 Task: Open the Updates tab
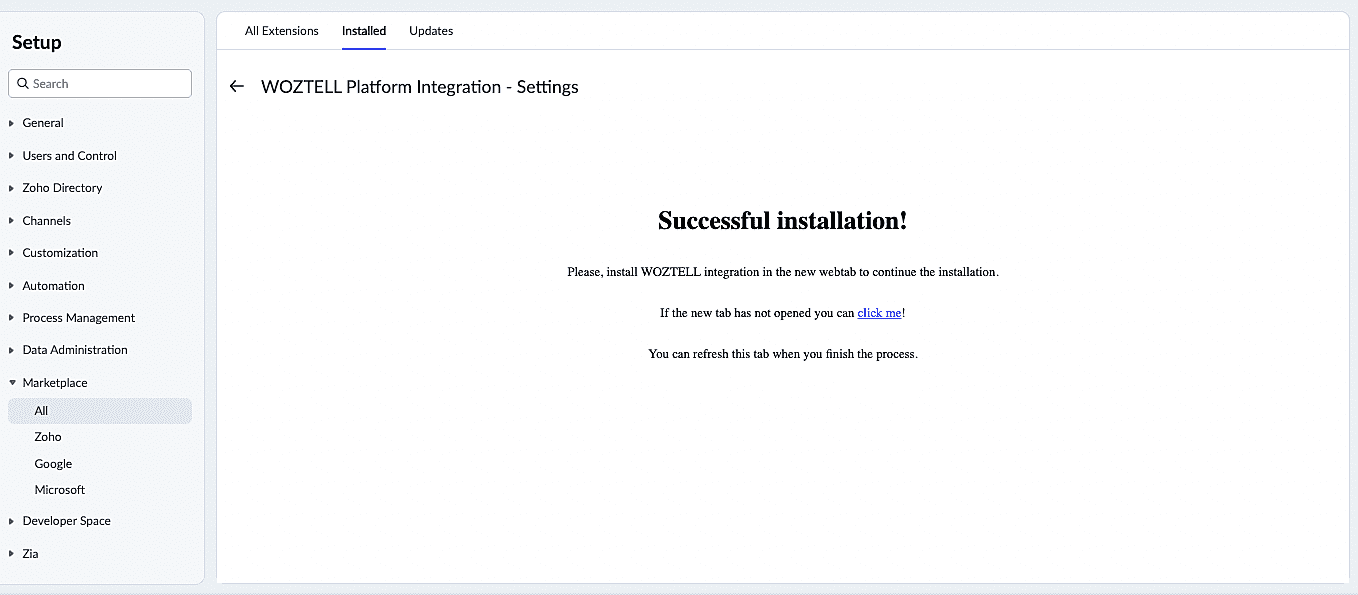[x=431, y=31]
